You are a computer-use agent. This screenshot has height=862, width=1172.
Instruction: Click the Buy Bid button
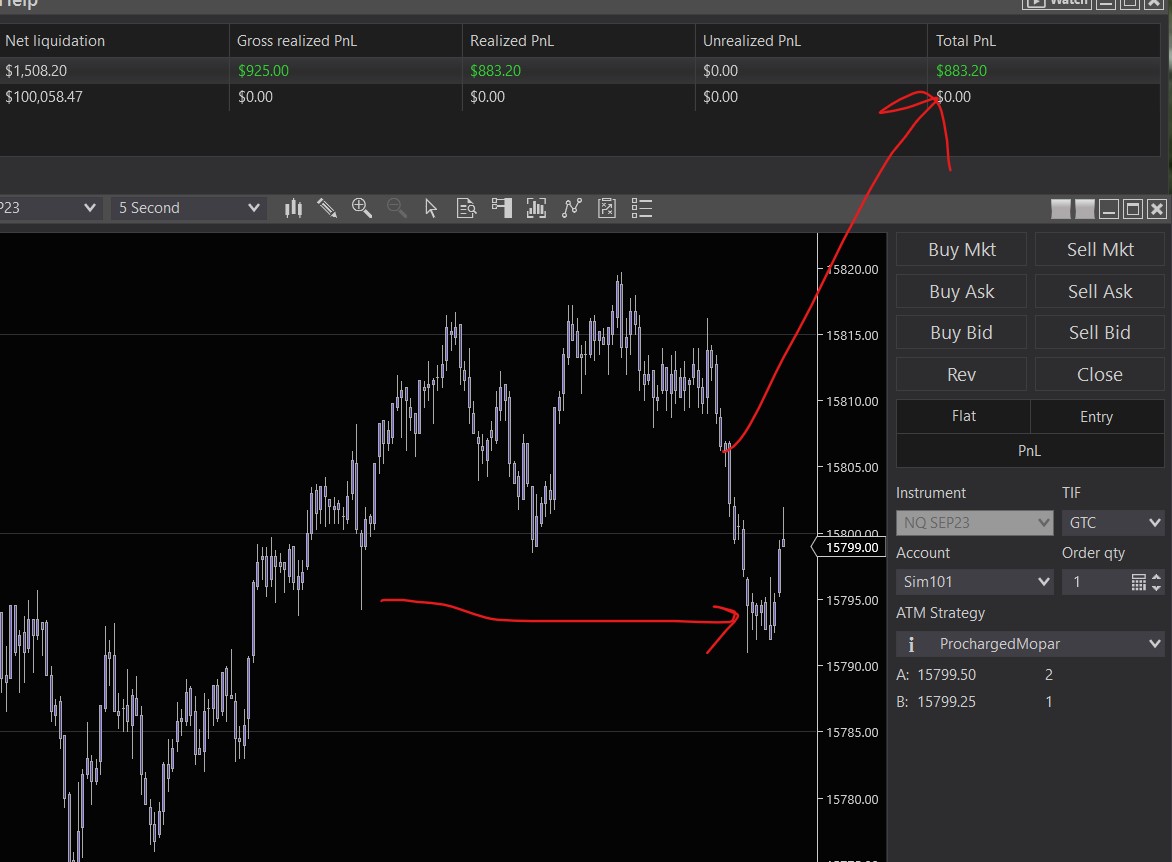[961, 332]
